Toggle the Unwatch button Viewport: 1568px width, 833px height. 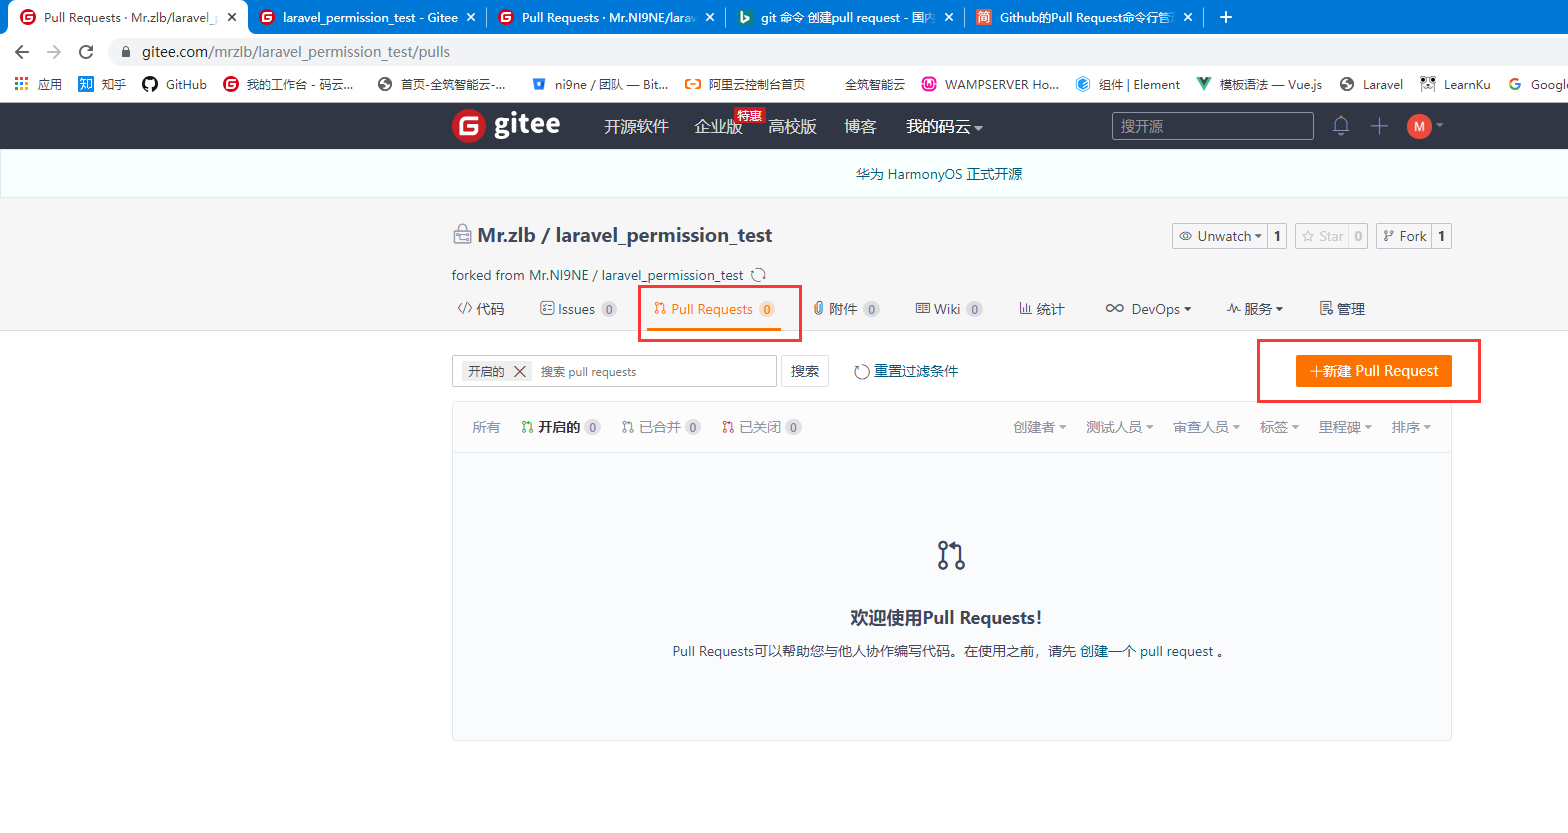[1220, 236]
